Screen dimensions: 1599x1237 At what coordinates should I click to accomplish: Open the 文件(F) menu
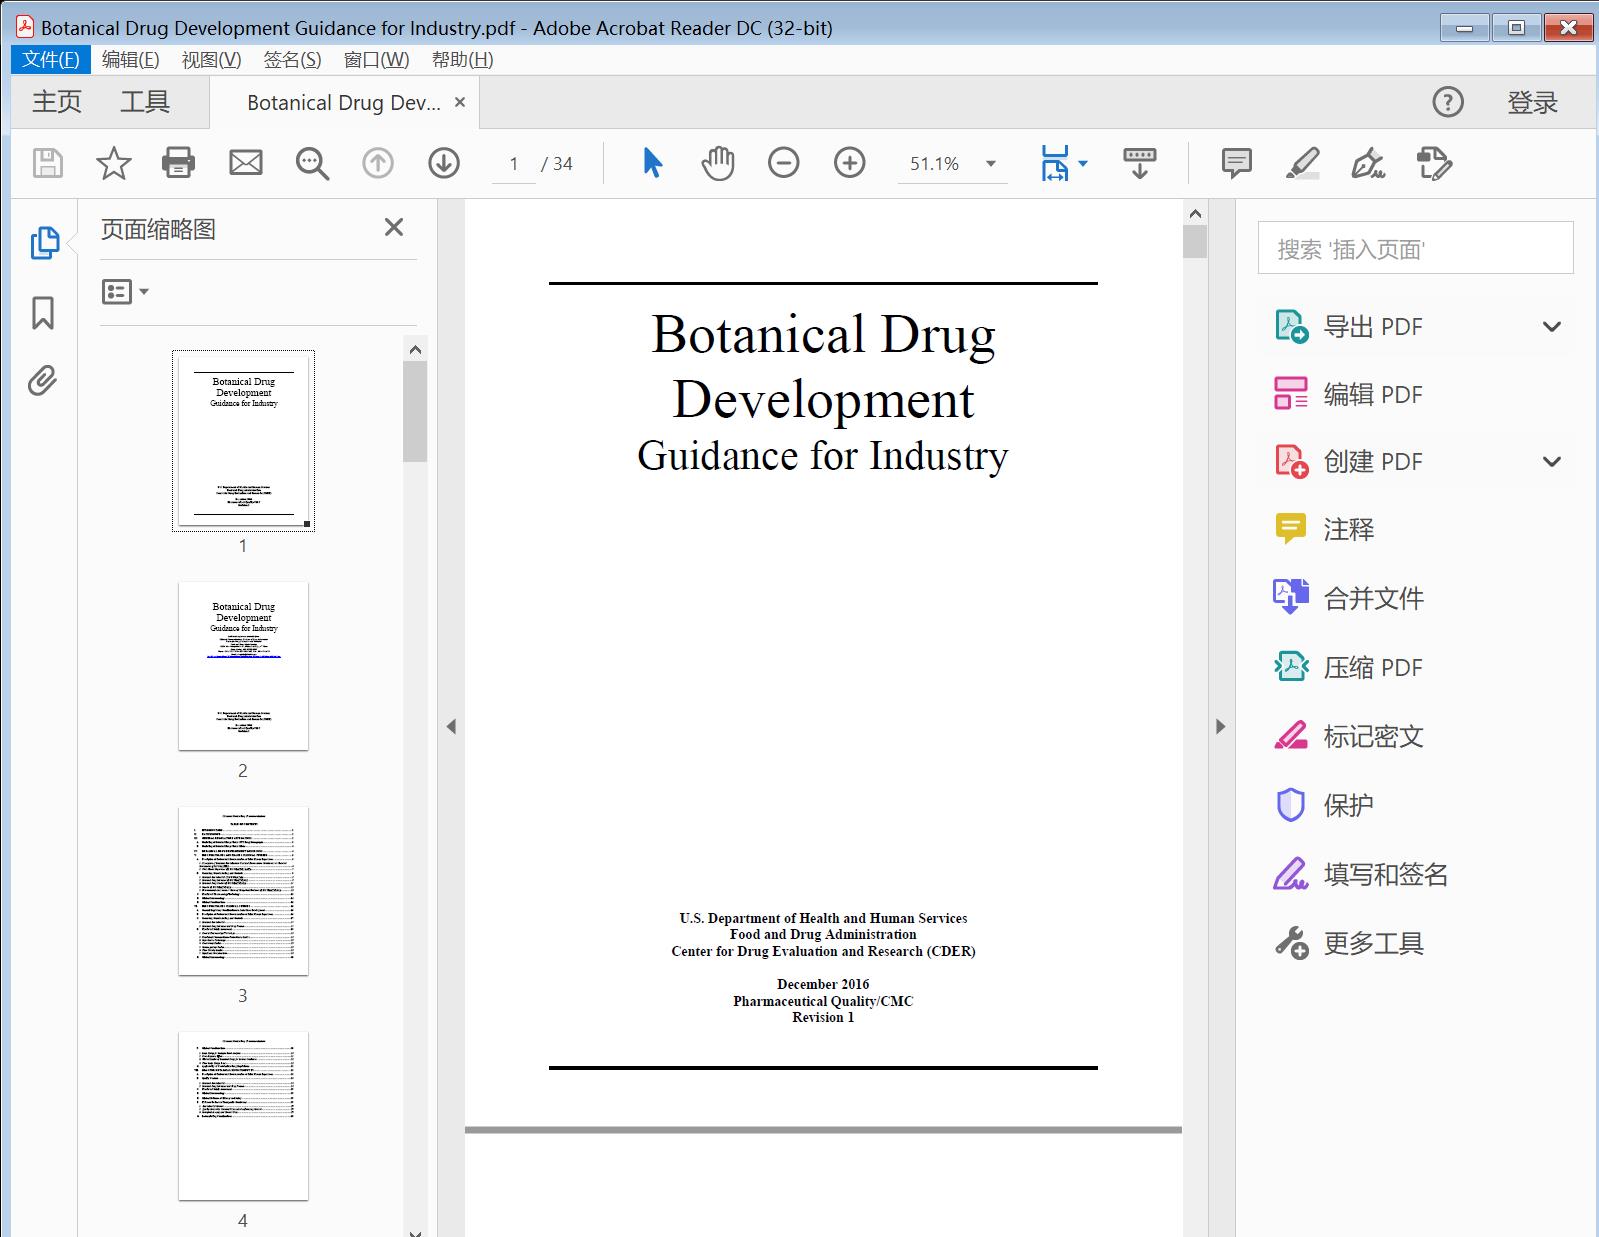pos(51,59)
